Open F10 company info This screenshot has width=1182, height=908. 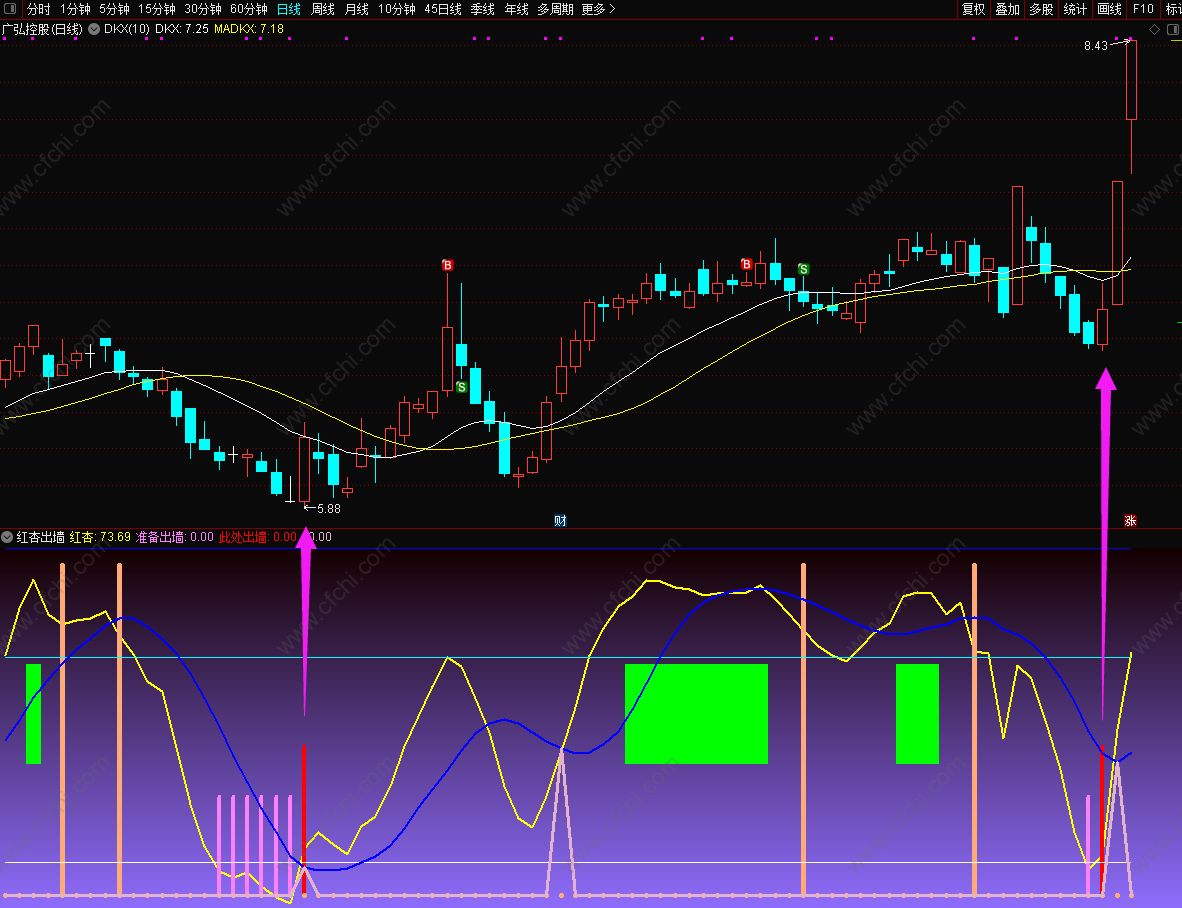(1143, 9)
